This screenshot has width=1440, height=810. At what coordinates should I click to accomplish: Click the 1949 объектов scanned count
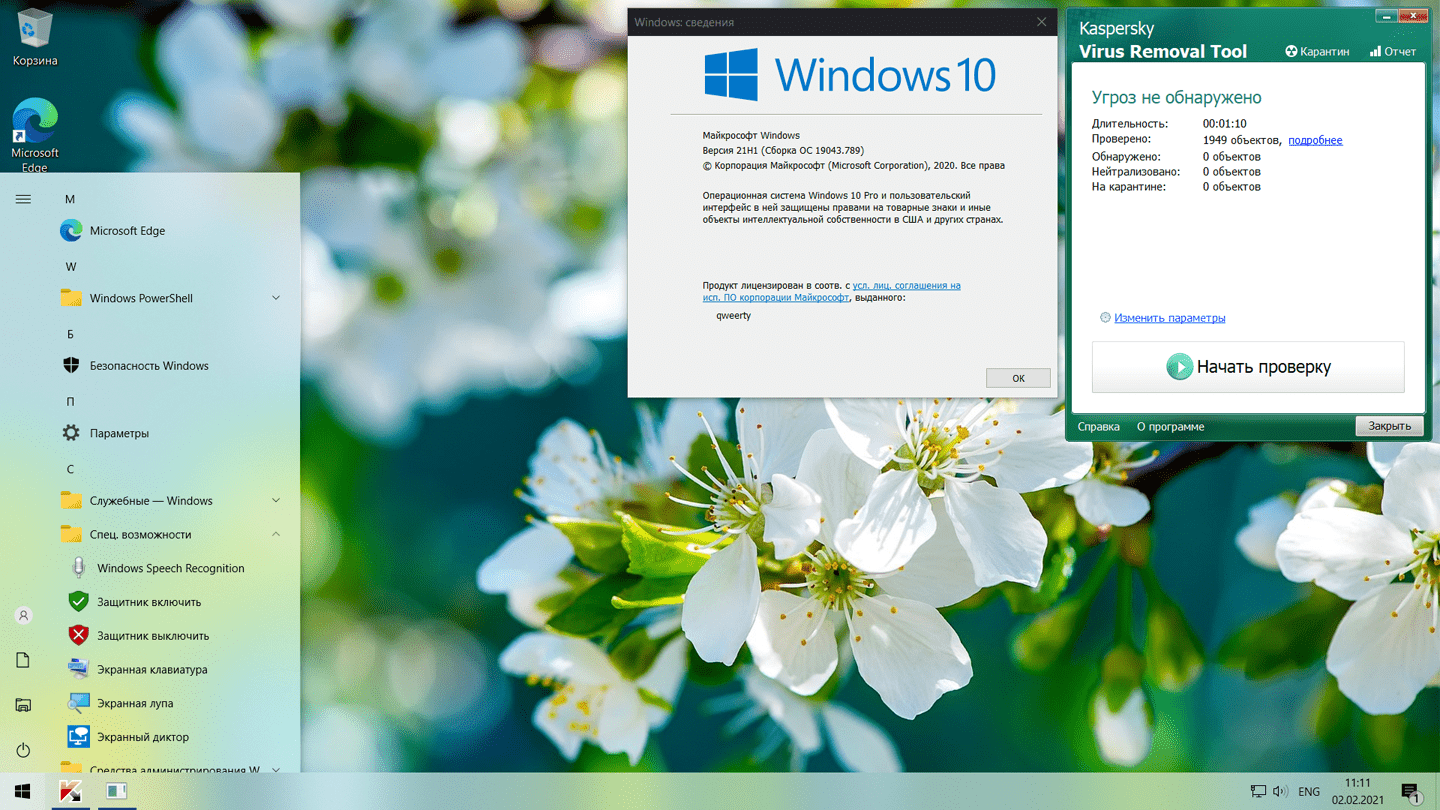[x=1241, y=140]
